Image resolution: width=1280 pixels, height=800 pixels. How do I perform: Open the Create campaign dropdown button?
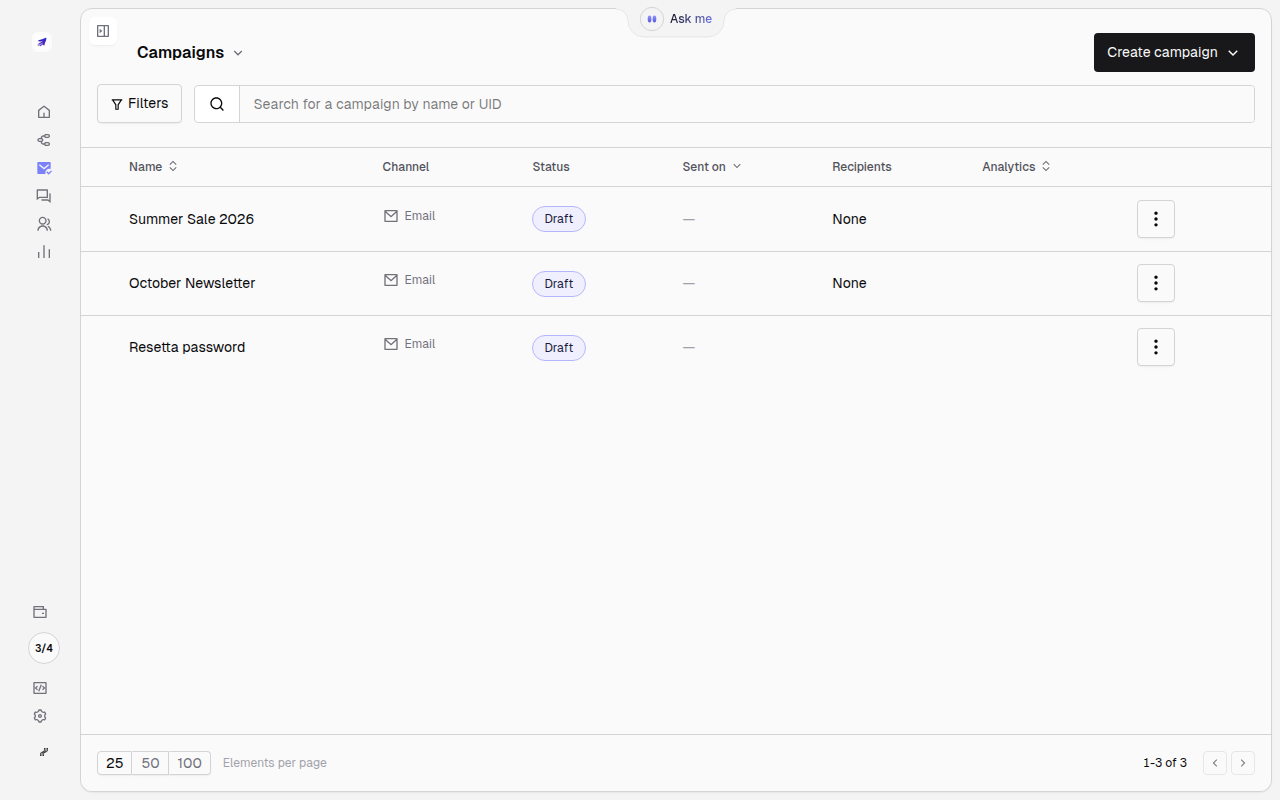click(1174, 52)
